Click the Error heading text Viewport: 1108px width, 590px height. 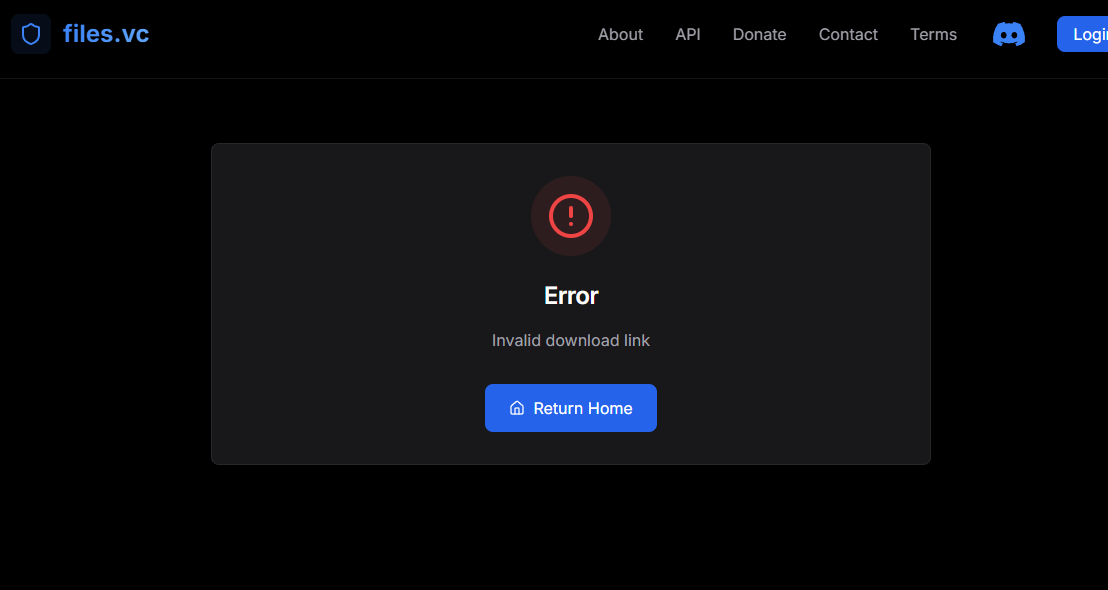(571, 296)
